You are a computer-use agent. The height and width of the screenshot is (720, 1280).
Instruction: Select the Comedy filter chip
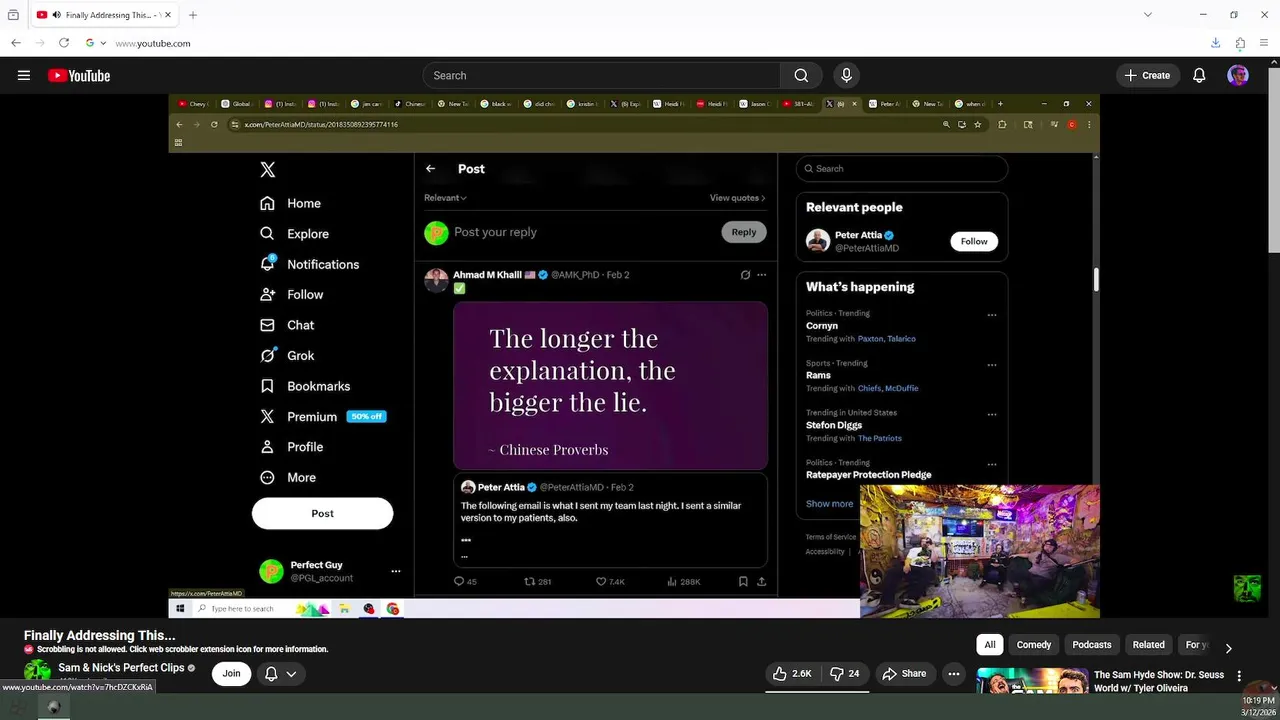click(1034, 645)
